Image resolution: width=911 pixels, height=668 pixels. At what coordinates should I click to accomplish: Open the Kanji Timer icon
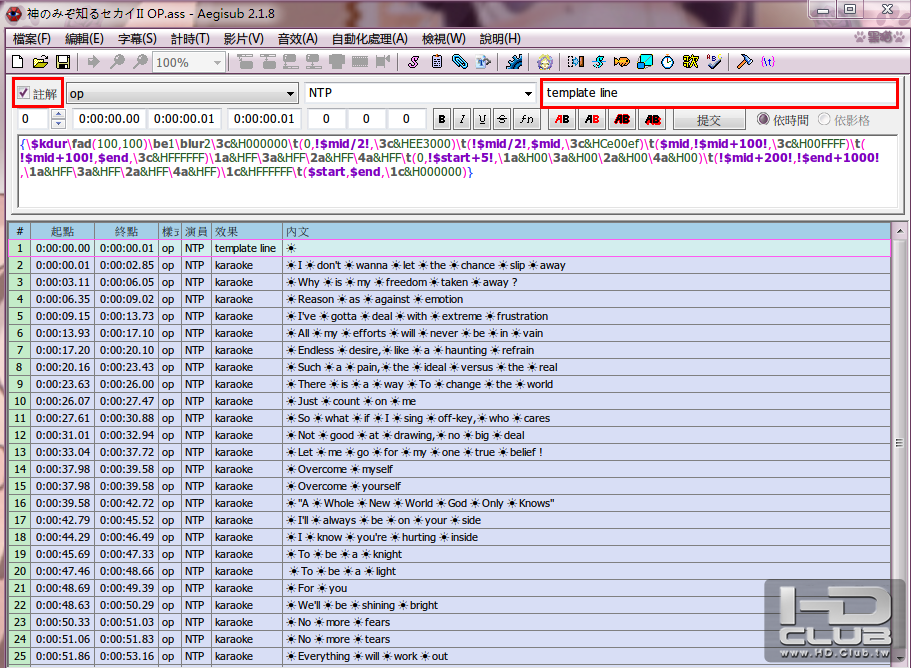click(x=691, y=62)
